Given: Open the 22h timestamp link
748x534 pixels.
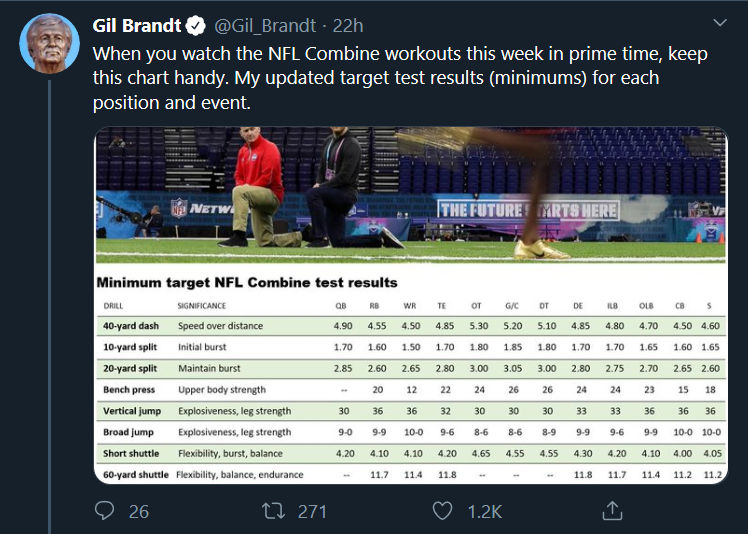Looking at the screenshot, I should 348,26.
